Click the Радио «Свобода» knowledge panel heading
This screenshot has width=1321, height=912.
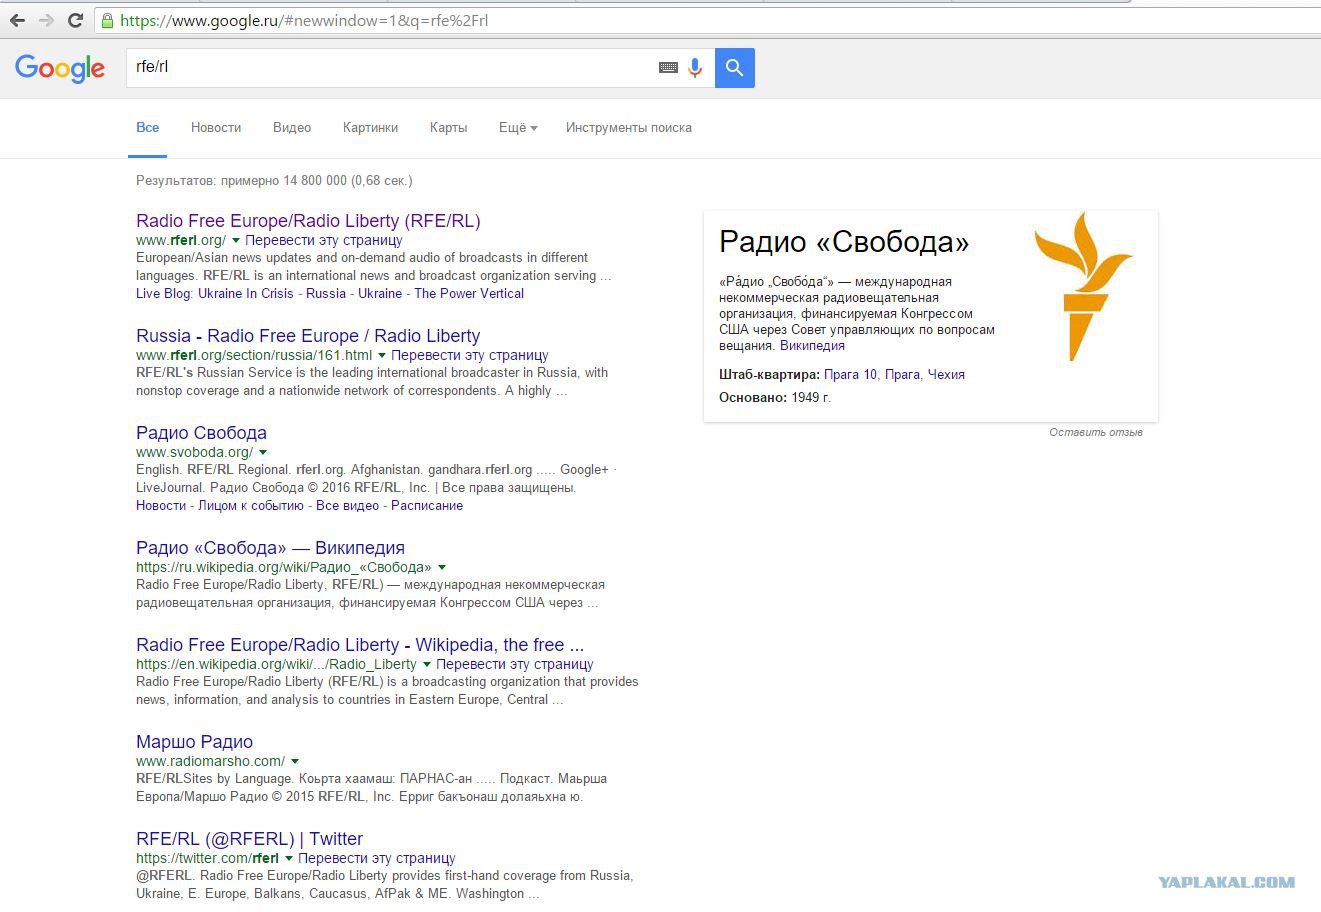pyautogui.click(x=844, y=242)
